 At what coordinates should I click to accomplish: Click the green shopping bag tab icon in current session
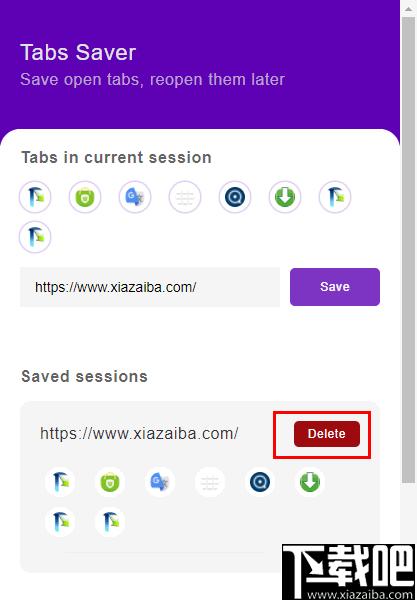(x=85, y=197)
